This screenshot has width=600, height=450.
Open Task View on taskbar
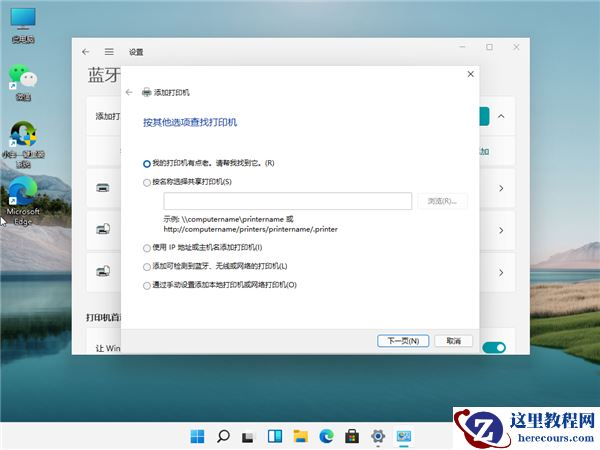click(x=248, y=436)
